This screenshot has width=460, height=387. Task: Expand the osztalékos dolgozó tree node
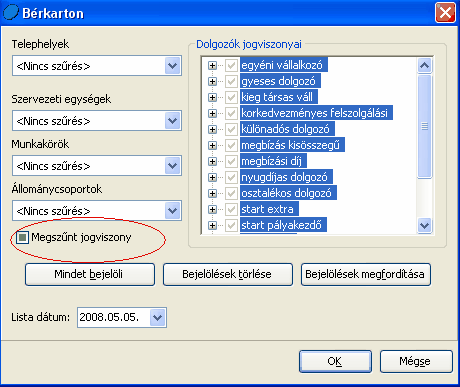(212, 193)
